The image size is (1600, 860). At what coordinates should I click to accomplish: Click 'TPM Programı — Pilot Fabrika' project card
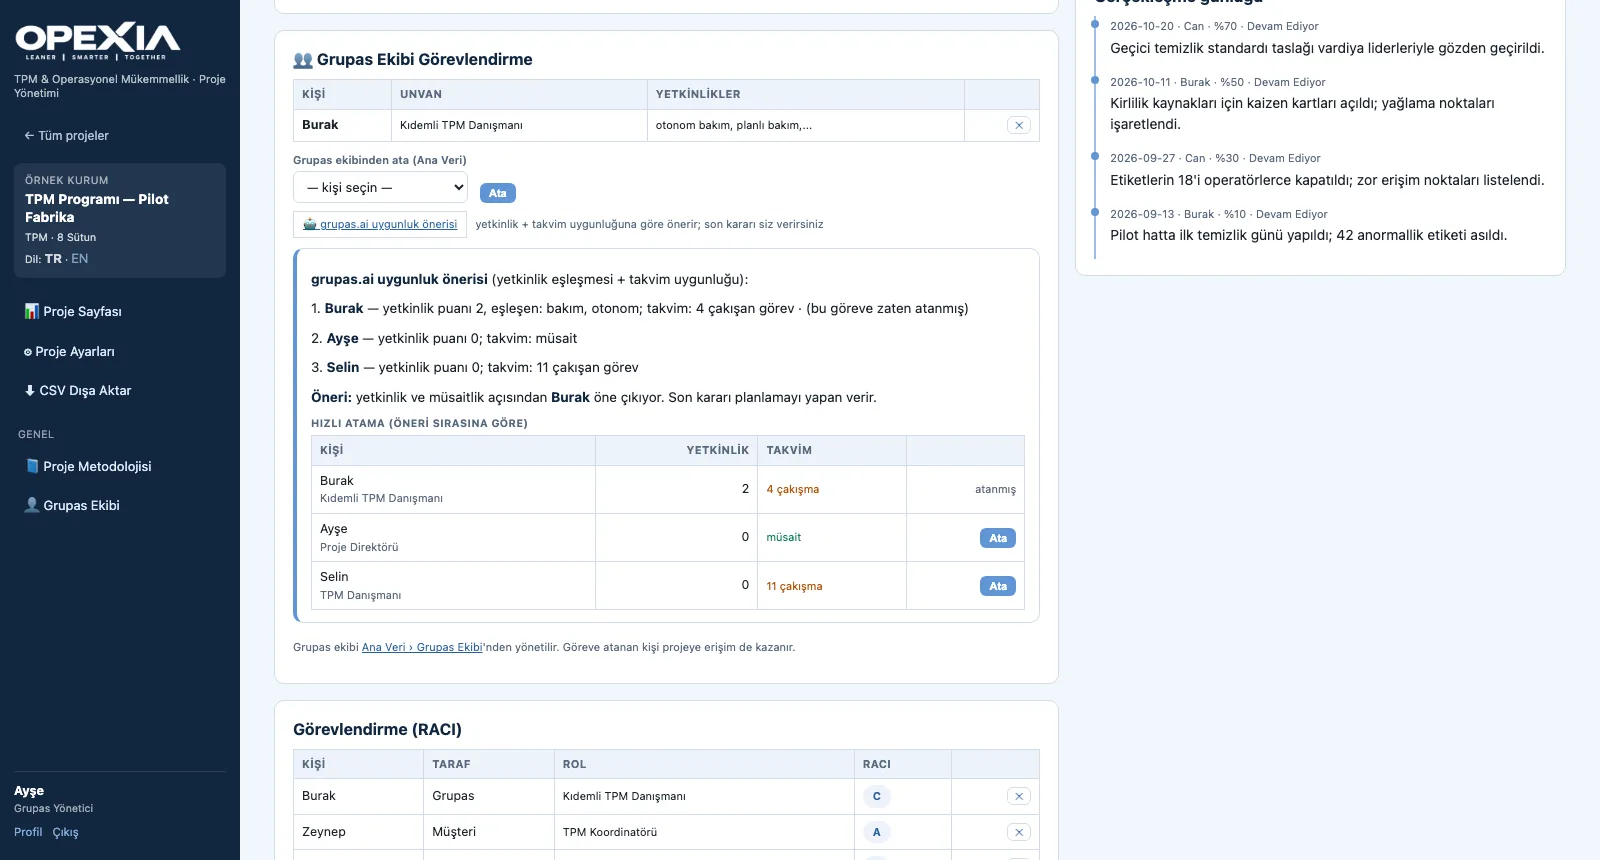click(x=120, y=221)
